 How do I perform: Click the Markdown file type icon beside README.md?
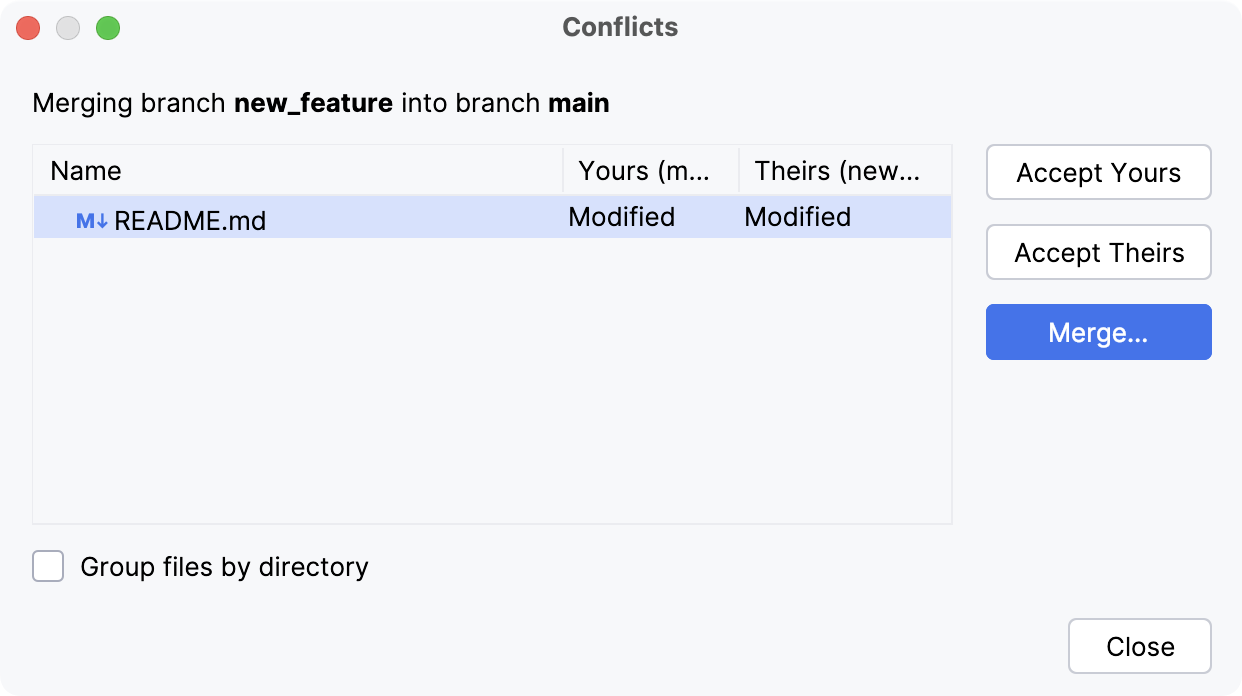tap(91, 218)
